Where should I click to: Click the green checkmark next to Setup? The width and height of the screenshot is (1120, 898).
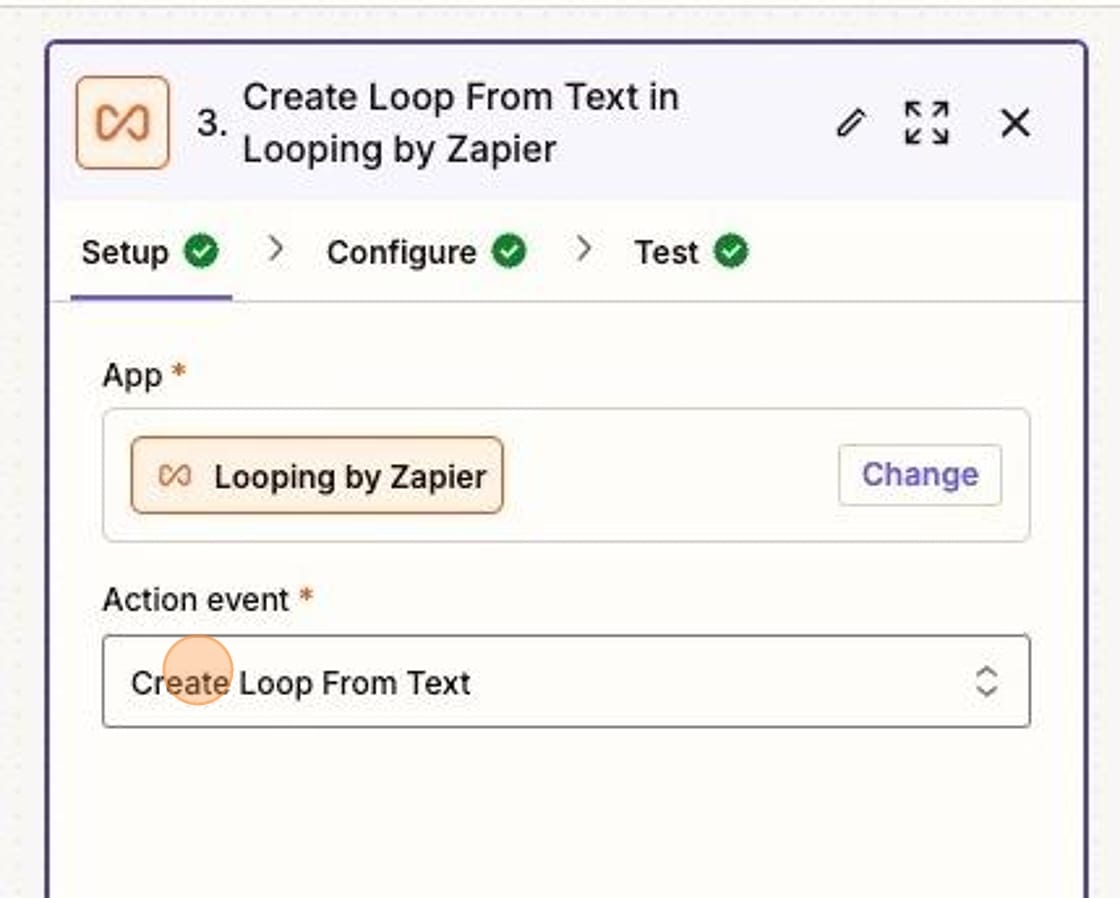click(x=201, y=252)
